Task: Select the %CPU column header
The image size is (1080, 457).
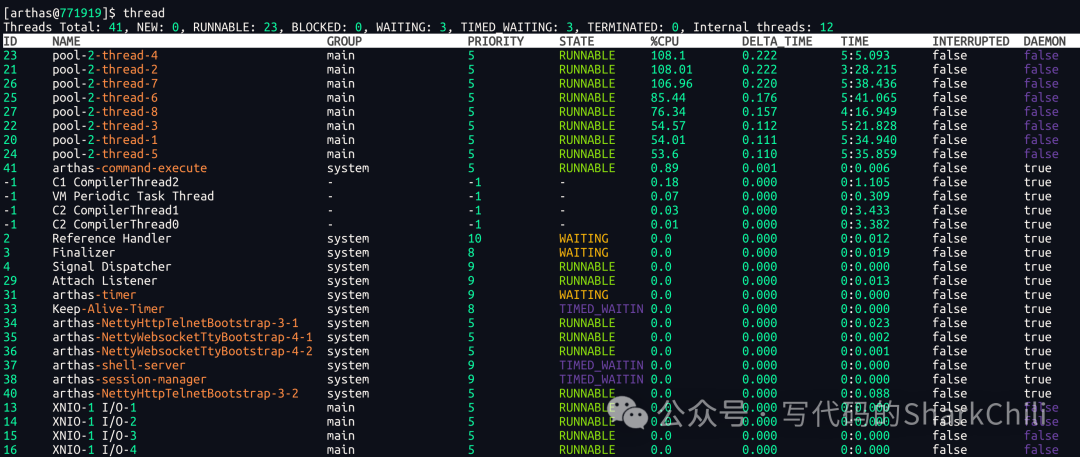Action: 665,41
